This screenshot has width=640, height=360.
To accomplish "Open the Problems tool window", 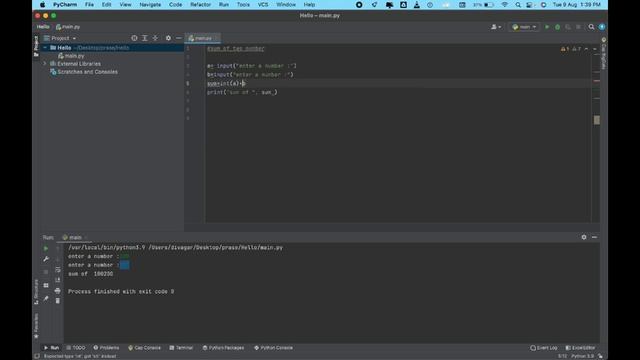I will pyautogui.click(x=106, y=348).
